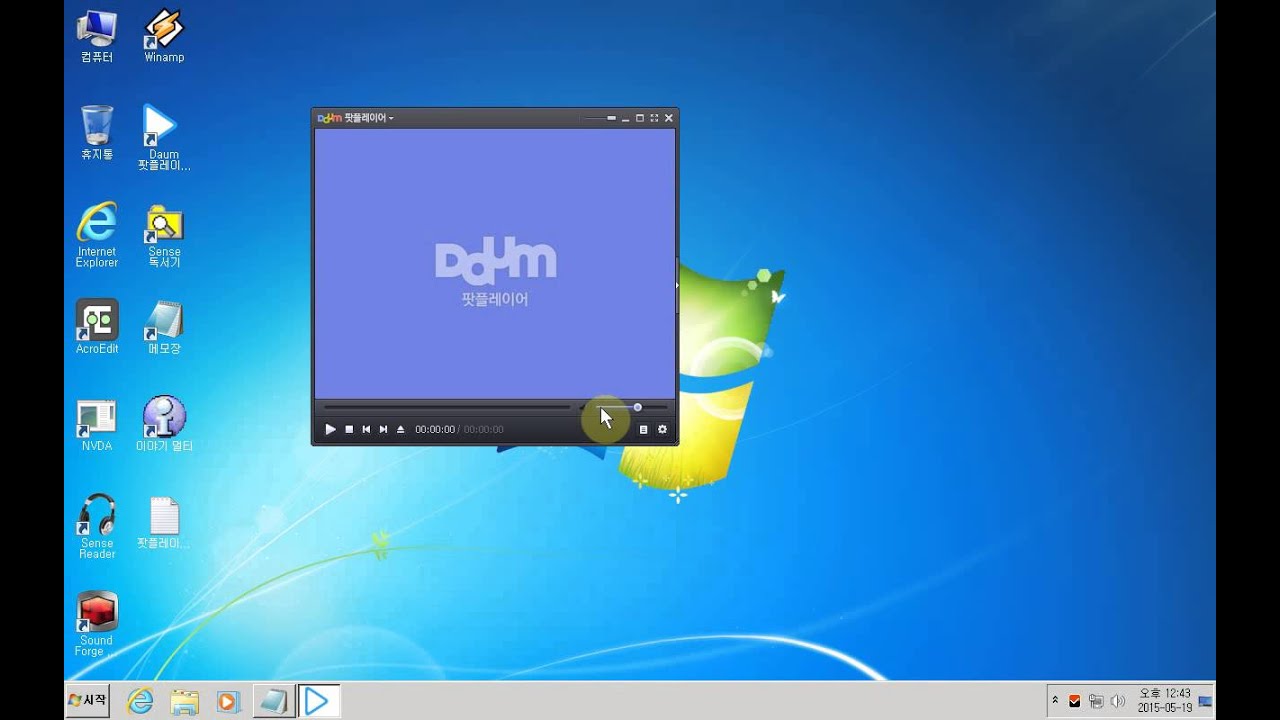Select the Daum 팟플레이어 desktop shortcut
This screenshot has height=720, width=1280.
[x=164, y=138]
